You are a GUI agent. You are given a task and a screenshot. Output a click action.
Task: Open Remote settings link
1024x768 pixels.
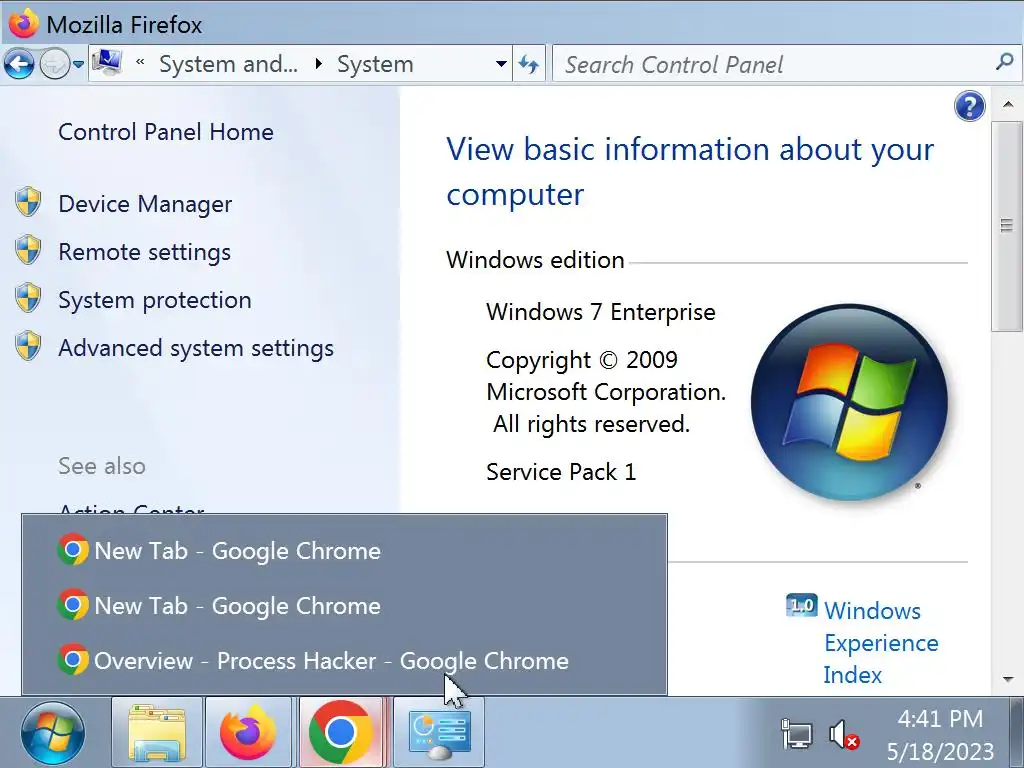pyautogui.click(x=144, y=252)
